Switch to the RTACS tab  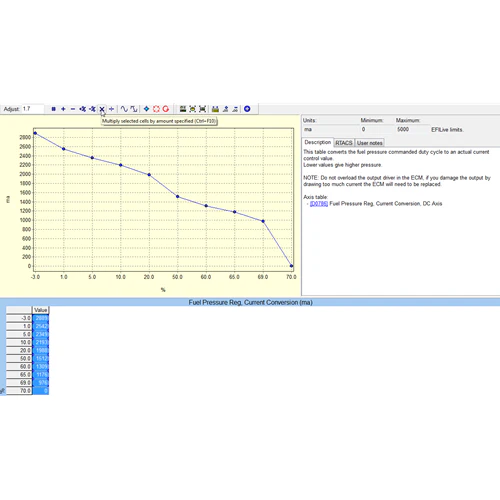tap(344, 143)
